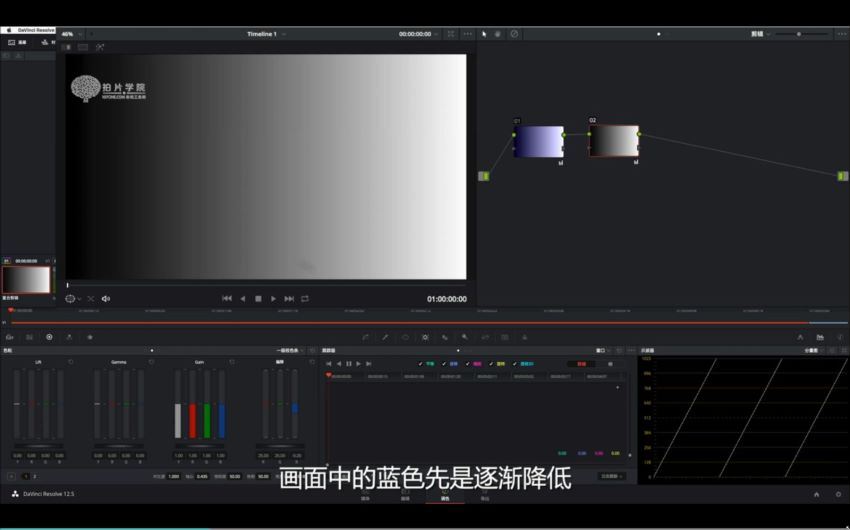Image resolution: width=850 pixels, height=530 pixels.
Task: Open the Apple menu
Action: 9,30
